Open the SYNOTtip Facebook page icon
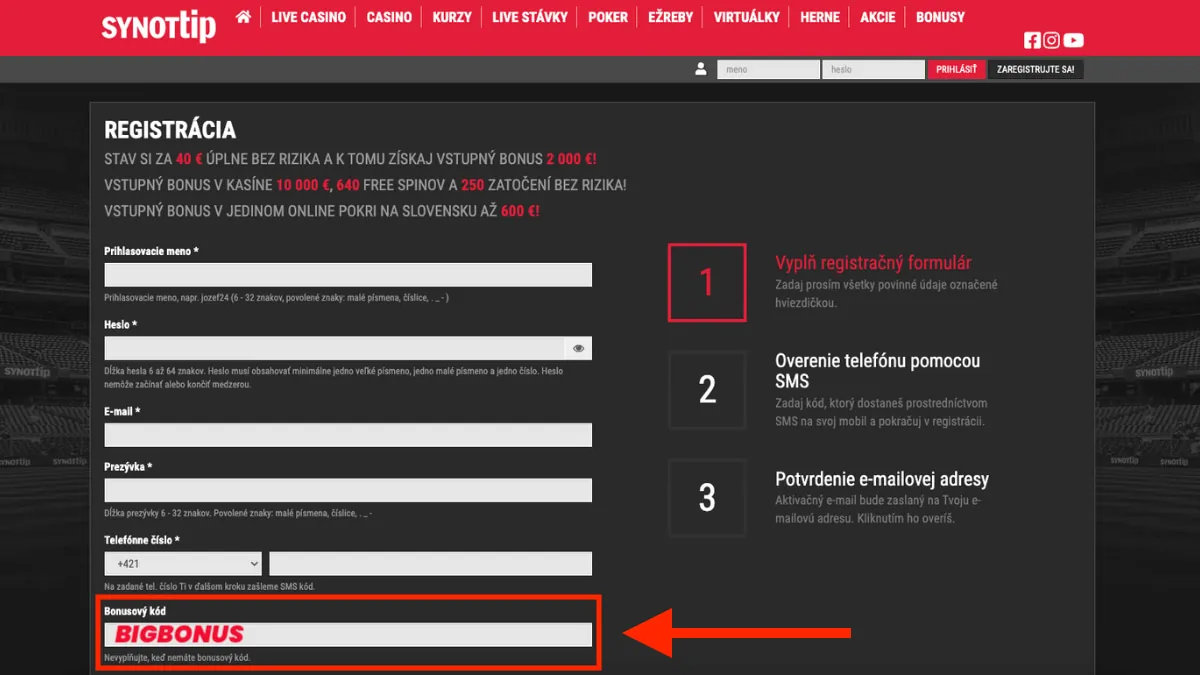The width and height of the screenshot is (1200, 675). tap(1032, 40)
